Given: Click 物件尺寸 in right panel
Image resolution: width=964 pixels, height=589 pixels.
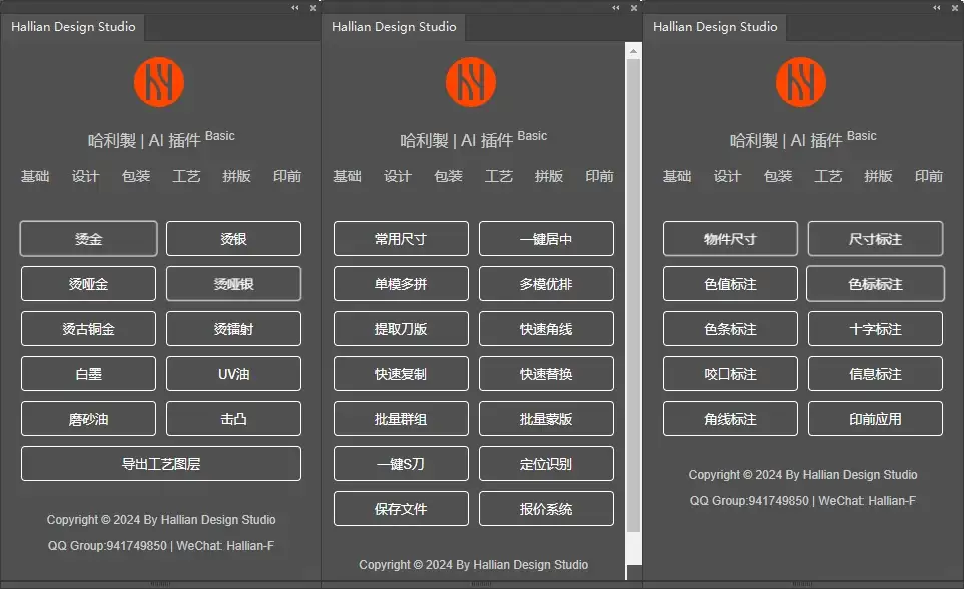Looking at the screenshot, I should (730, 239).
